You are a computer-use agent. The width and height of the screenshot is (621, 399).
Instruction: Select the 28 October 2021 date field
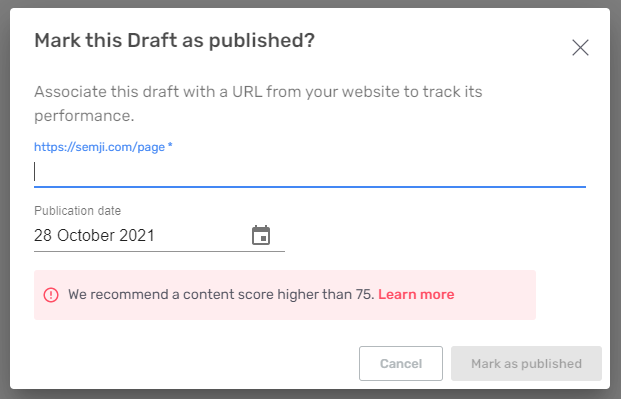[159, 235]
